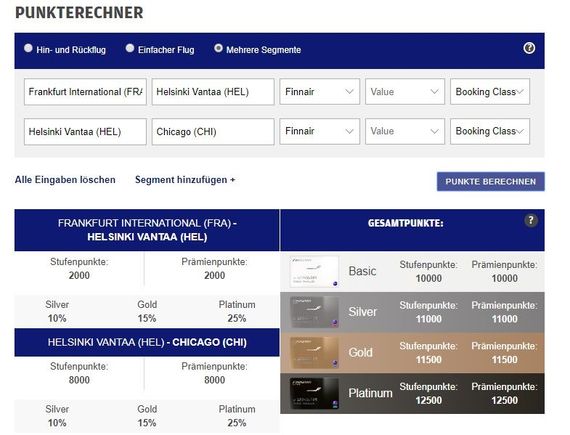This screenshot has width=570, height=435.
Task: Open second segment Finnair airline dropdown
Action: pyautogui.click(x=320, y=131)
